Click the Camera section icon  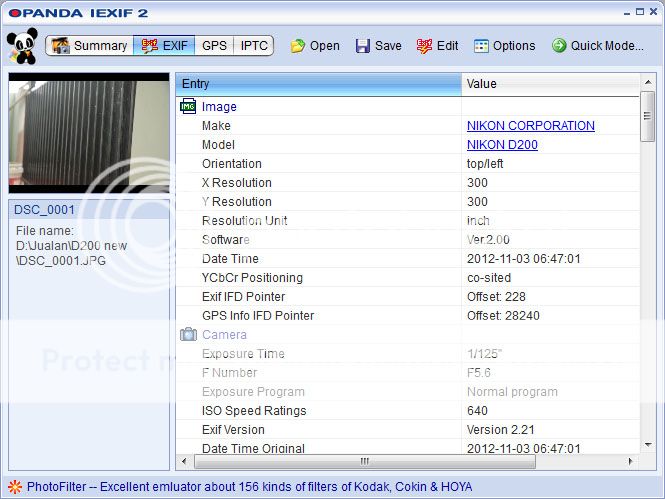coord(188,335)
